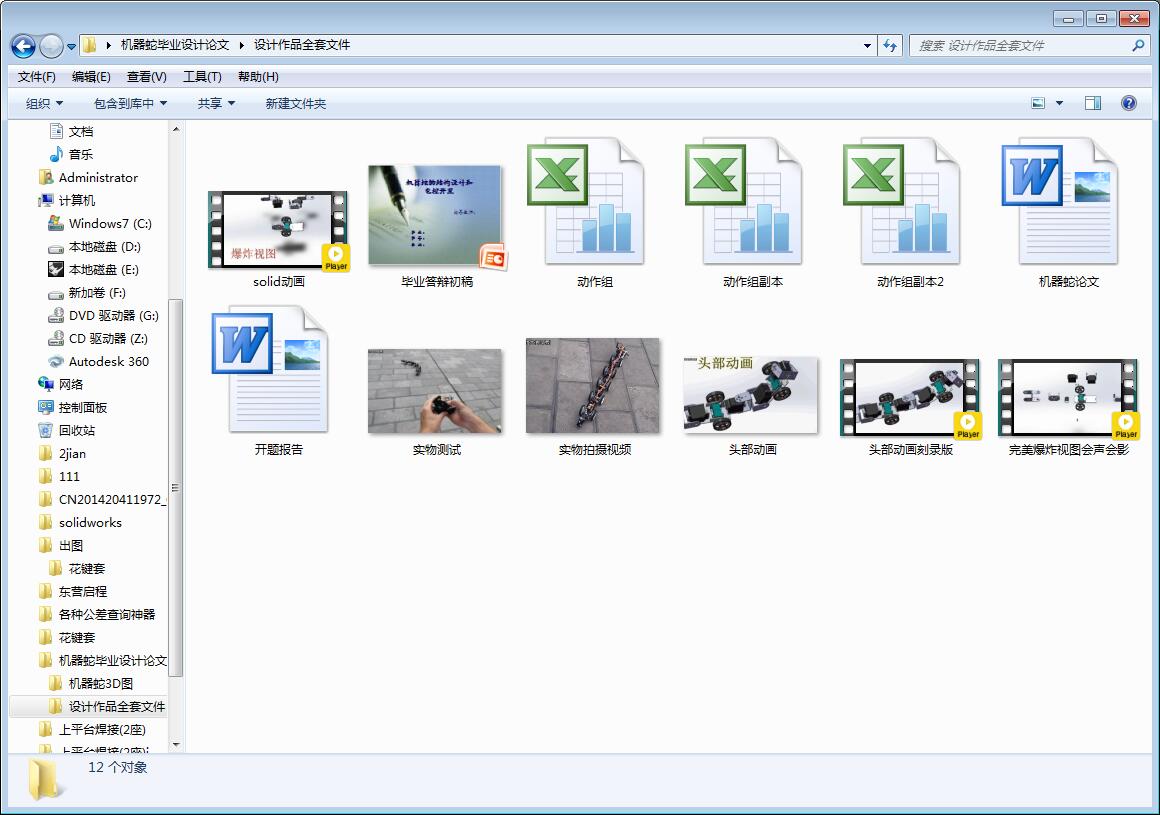The image size is (1160, 815).
Task: Click the search magnifier icon
Action: (1138, 46)
